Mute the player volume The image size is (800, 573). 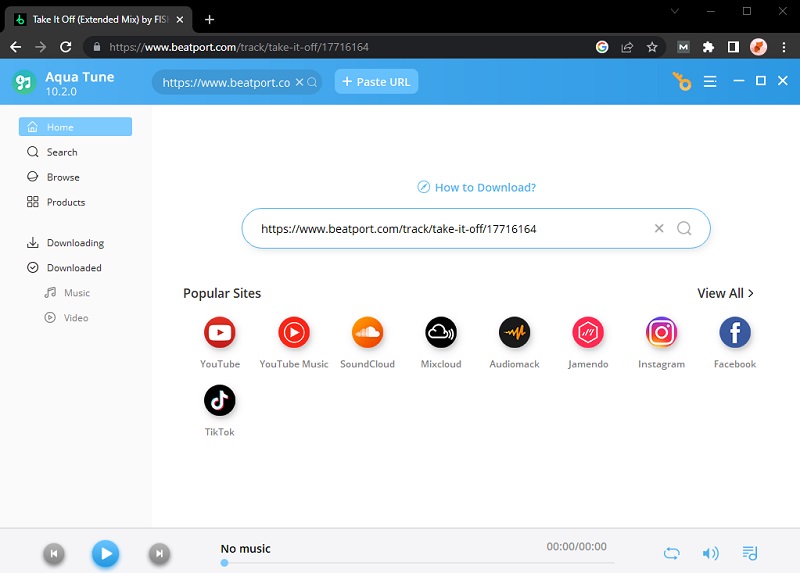coord(710,553)
